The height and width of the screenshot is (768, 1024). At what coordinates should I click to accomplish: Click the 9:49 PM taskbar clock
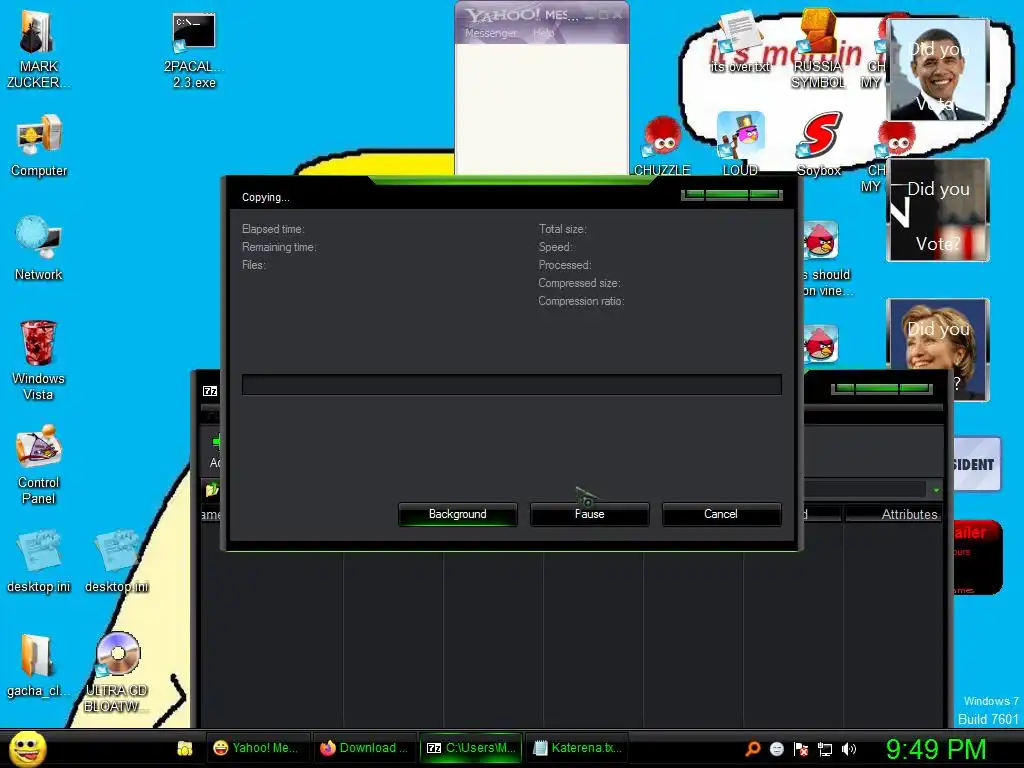936,749
